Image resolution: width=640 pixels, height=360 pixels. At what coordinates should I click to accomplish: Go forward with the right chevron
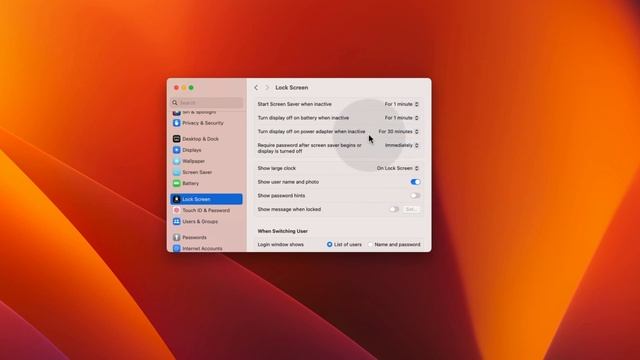tap(267, 87)
